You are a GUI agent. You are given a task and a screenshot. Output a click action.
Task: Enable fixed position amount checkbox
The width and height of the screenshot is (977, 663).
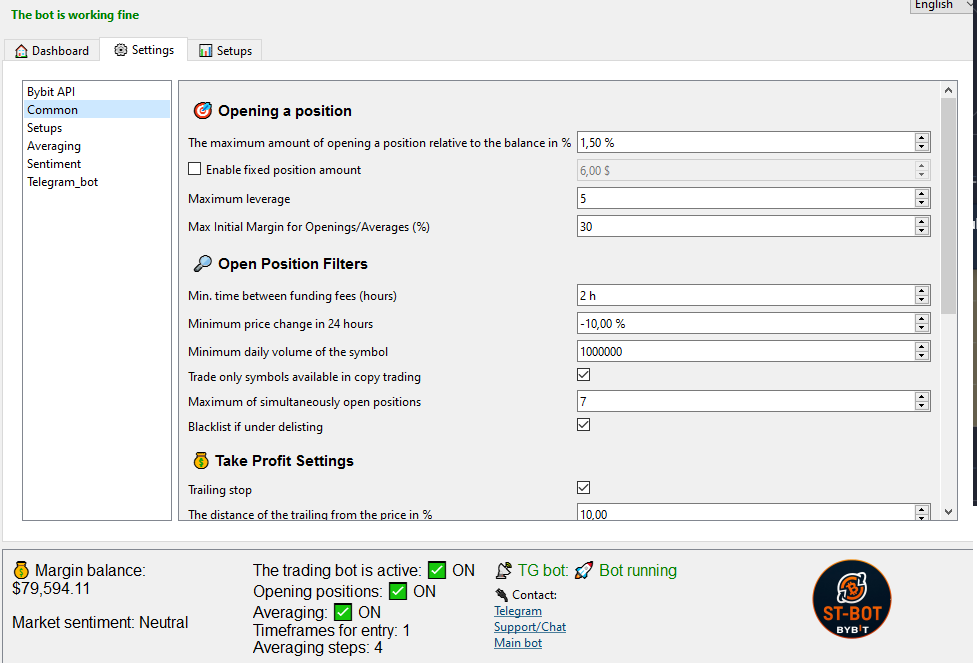[x=194, y=169]
